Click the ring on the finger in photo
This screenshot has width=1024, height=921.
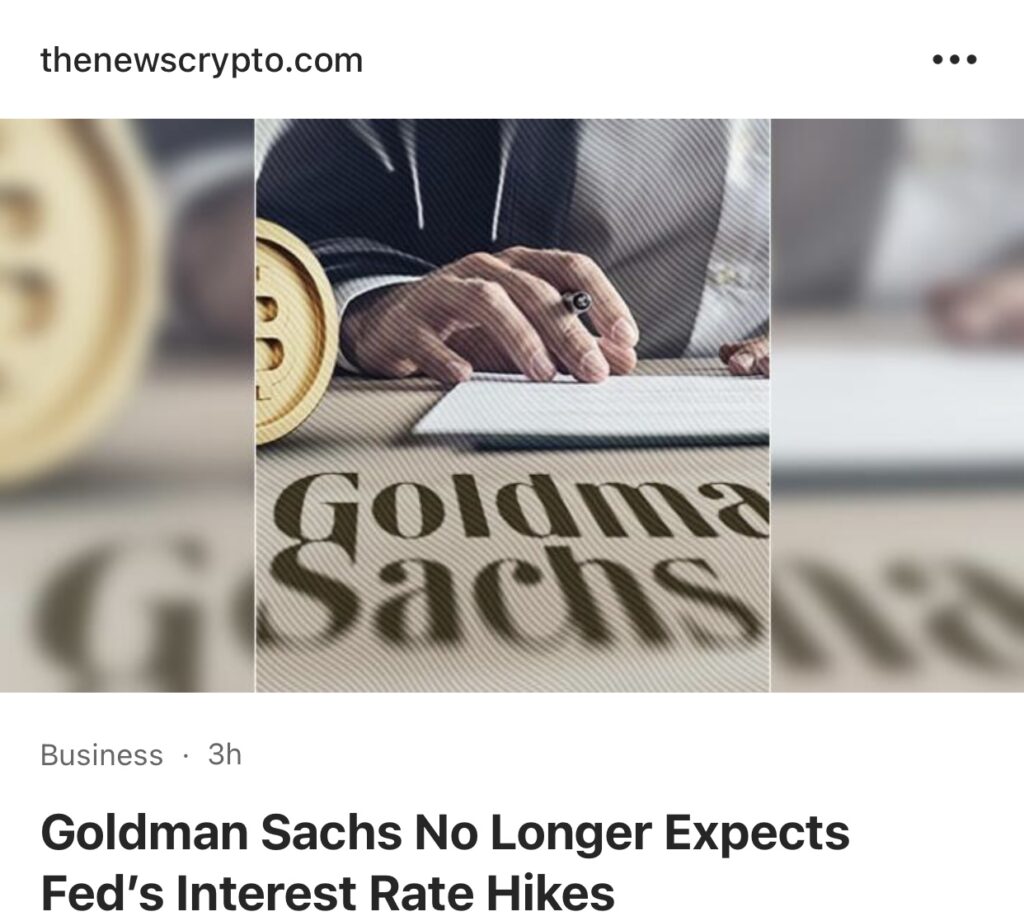(x=578, y=305)
